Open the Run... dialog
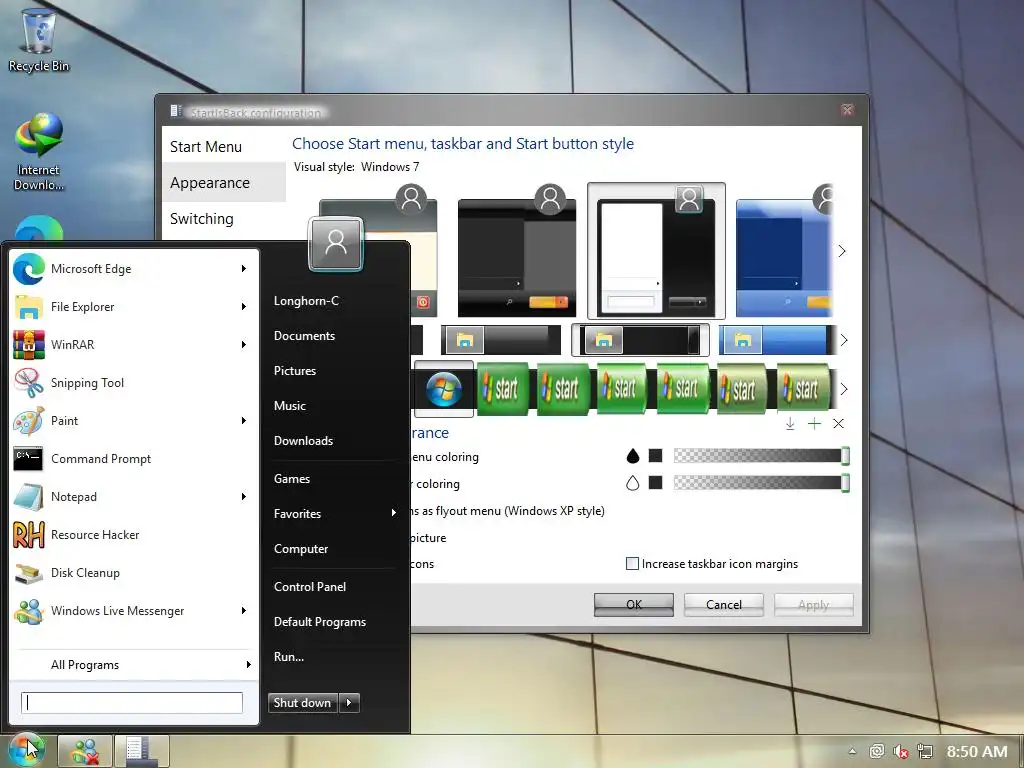The width and height of the screenshot is (1024, 768). (x=289, y=657)
